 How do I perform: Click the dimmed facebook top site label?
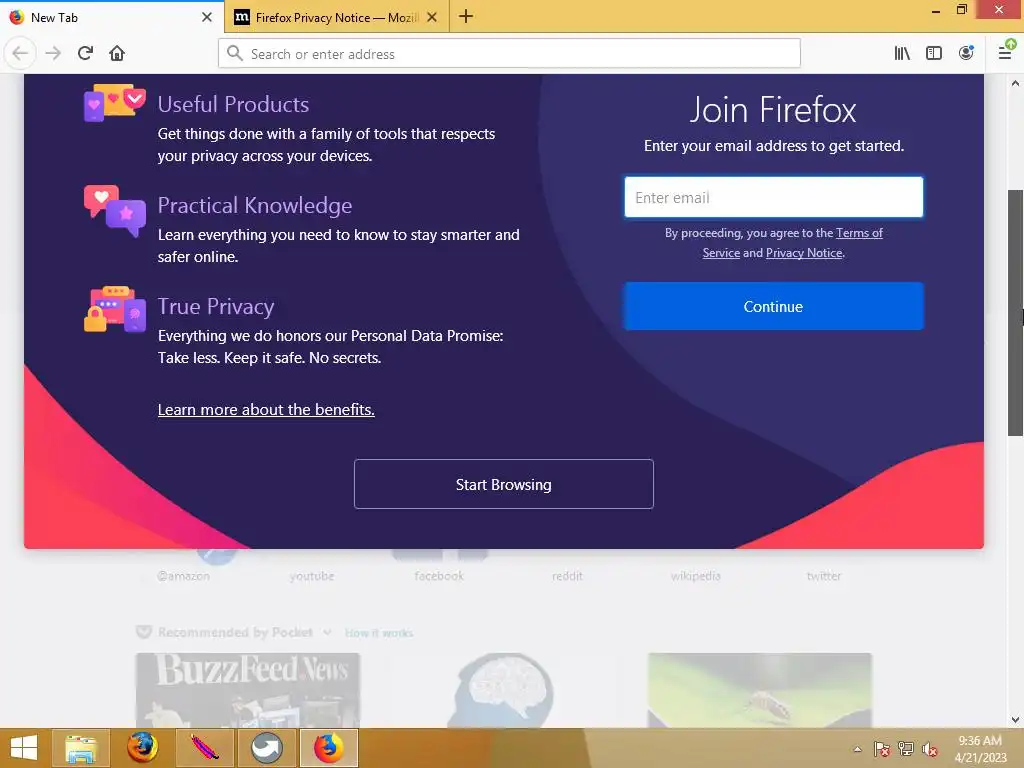point(439,576)
